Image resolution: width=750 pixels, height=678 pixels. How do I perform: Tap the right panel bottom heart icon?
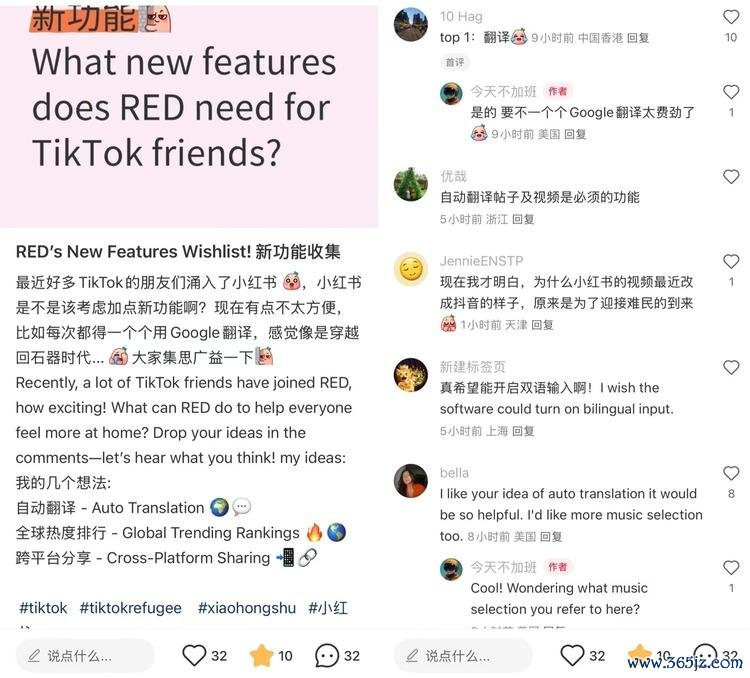(572, 655)
